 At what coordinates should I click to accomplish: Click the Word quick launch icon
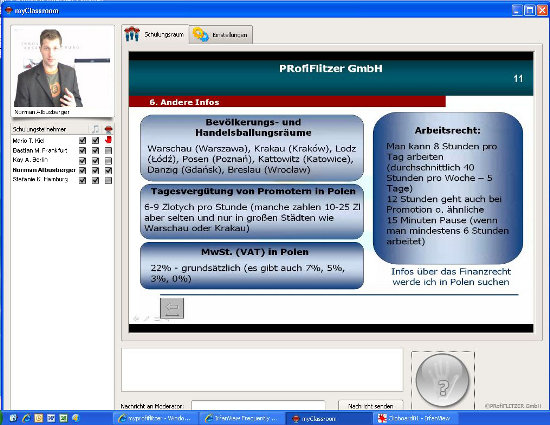tap(51, 418)
